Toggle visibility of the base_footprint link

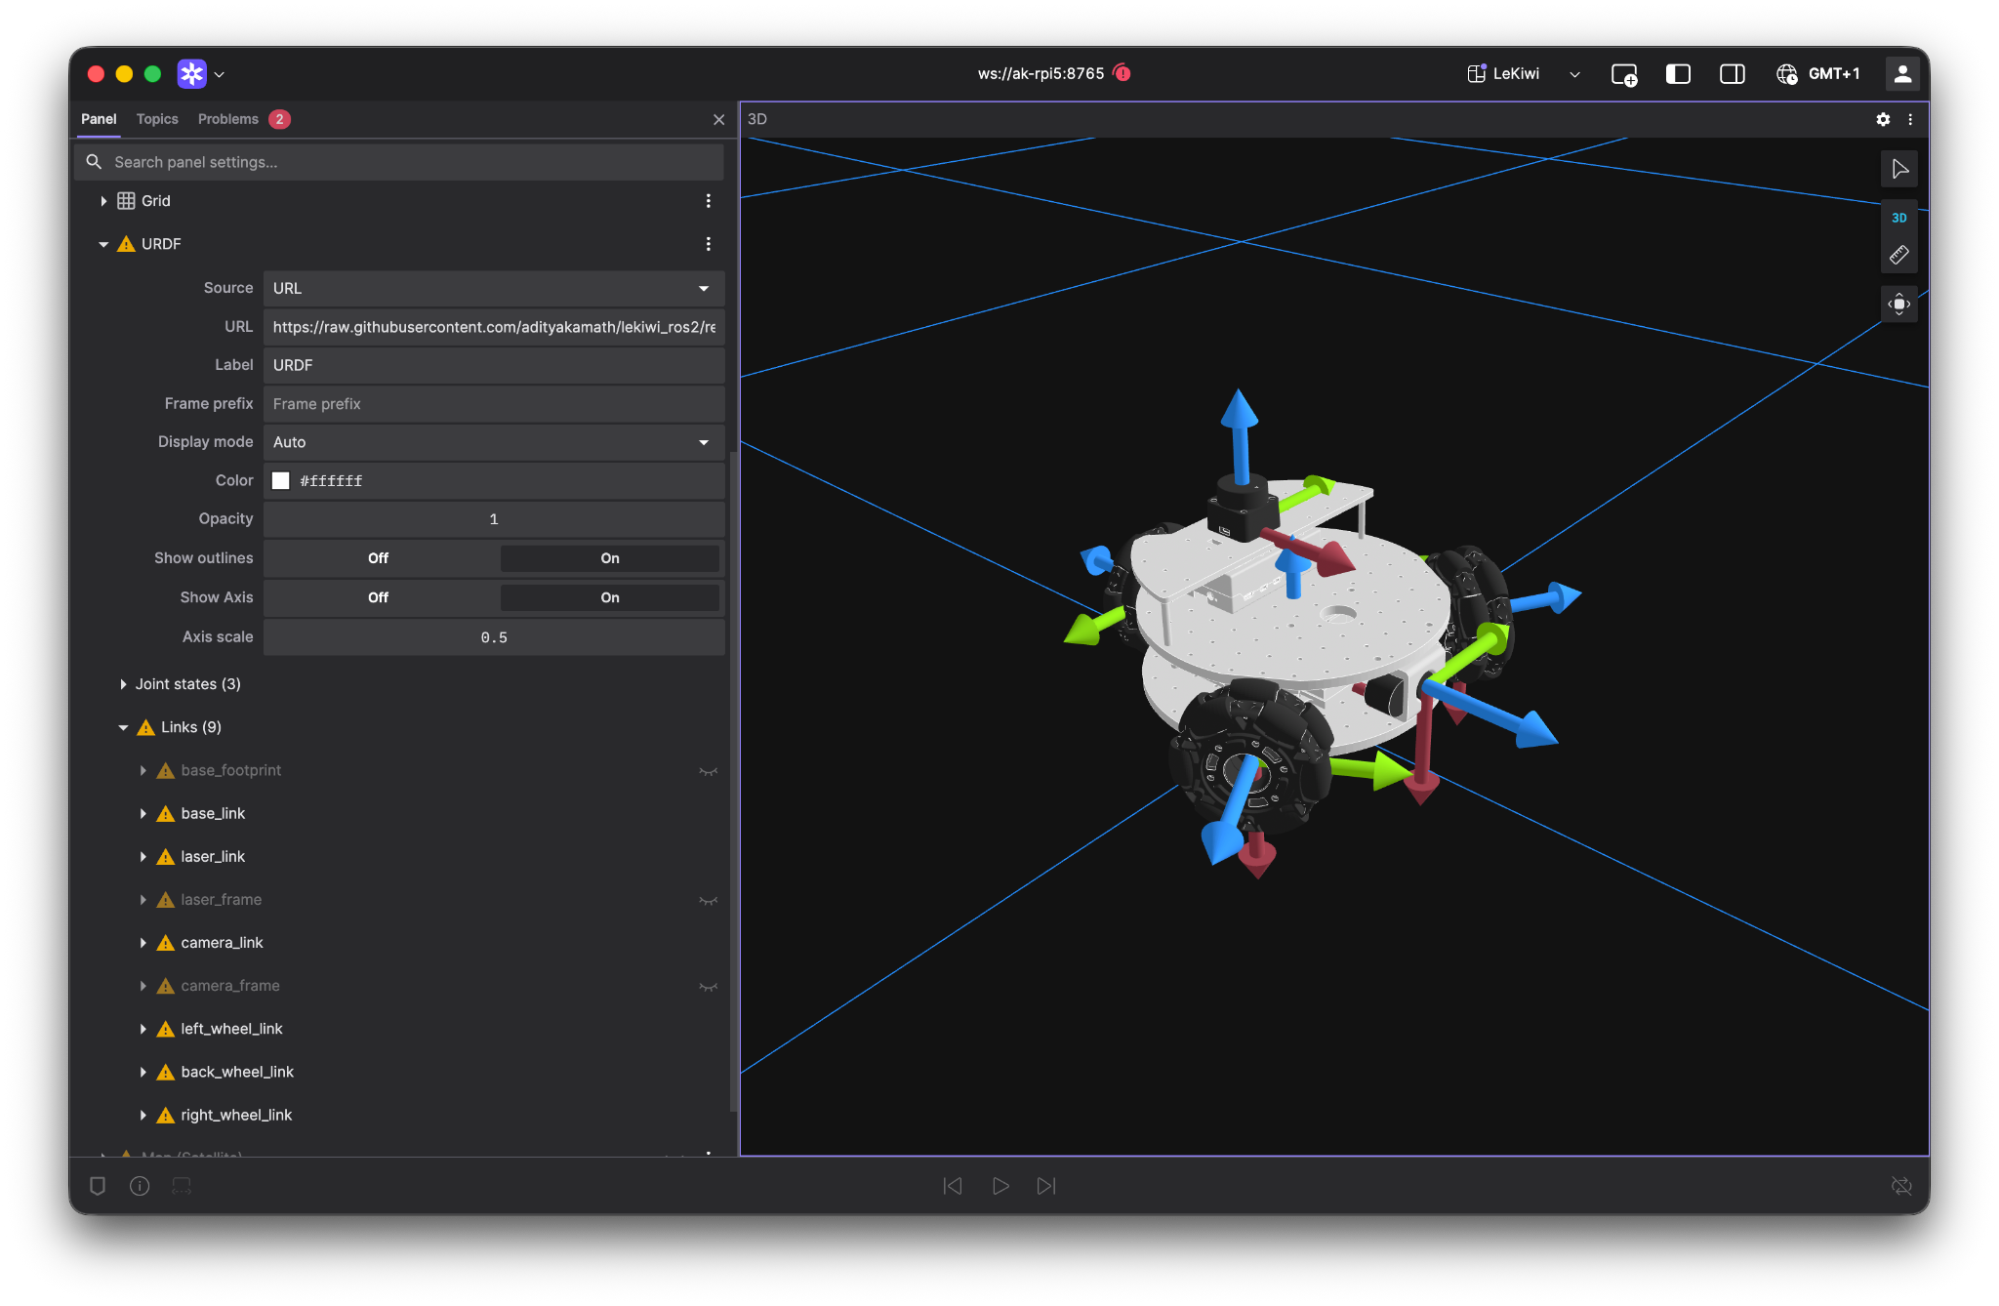click(x=709, y=770)
